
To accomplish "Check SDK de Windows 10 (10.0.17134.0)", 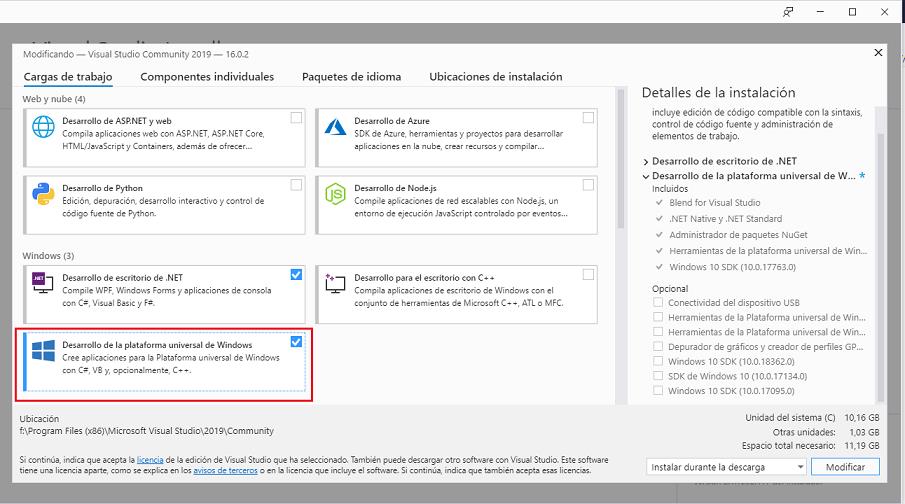I will [x=658, y=376].
